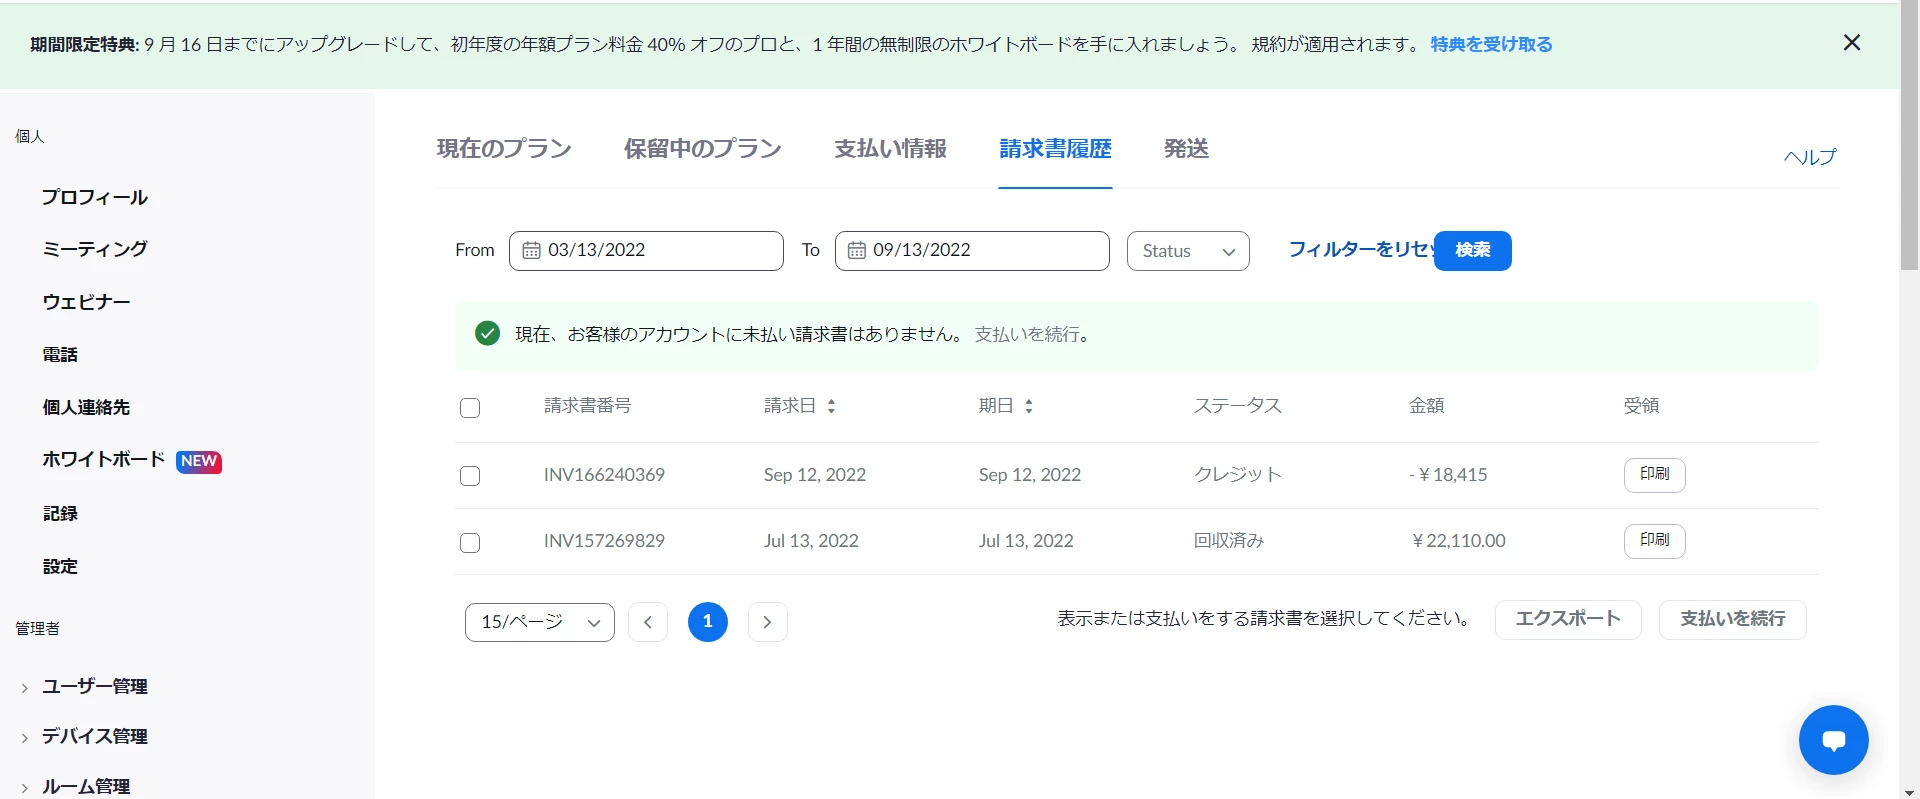Expand ユーザー管理 in sidebar
This screenshot has width=1920, height=799.
tap(95, 687)
